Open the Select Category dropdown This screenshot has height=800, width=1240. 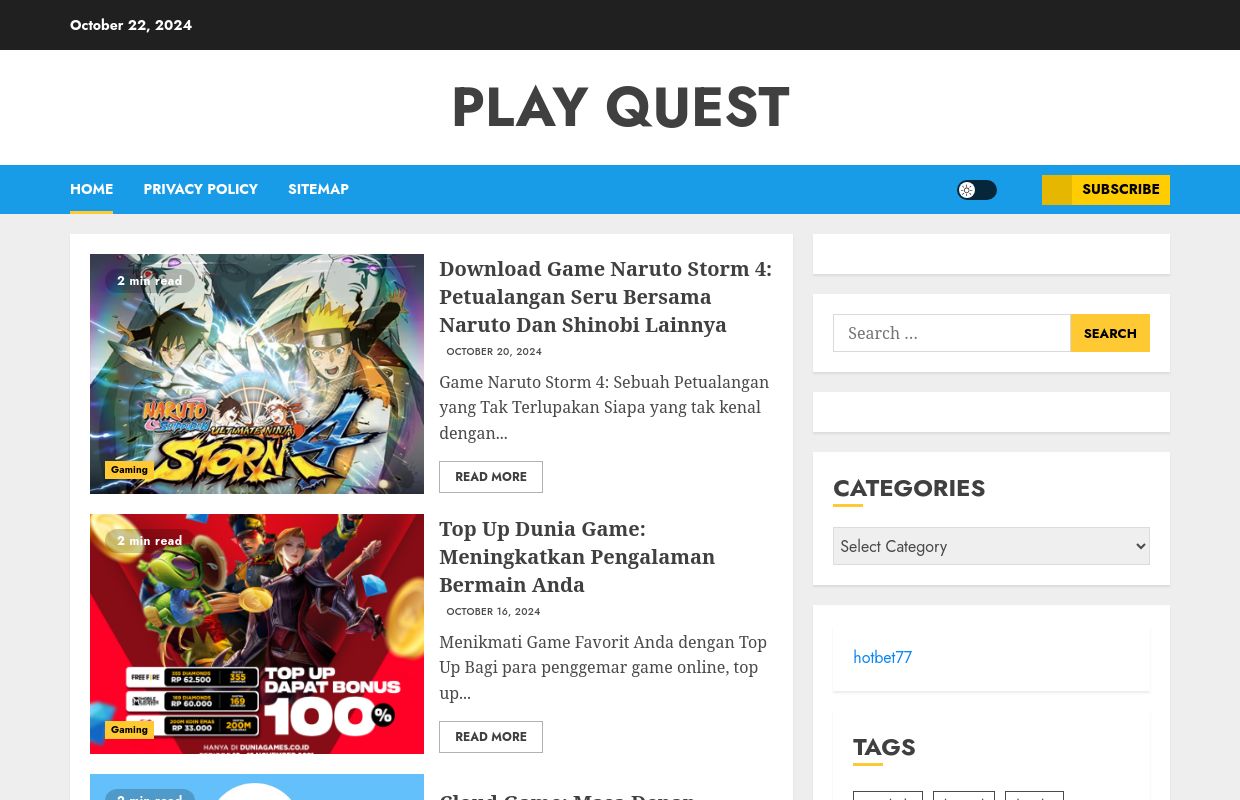(x=991, y=546)
